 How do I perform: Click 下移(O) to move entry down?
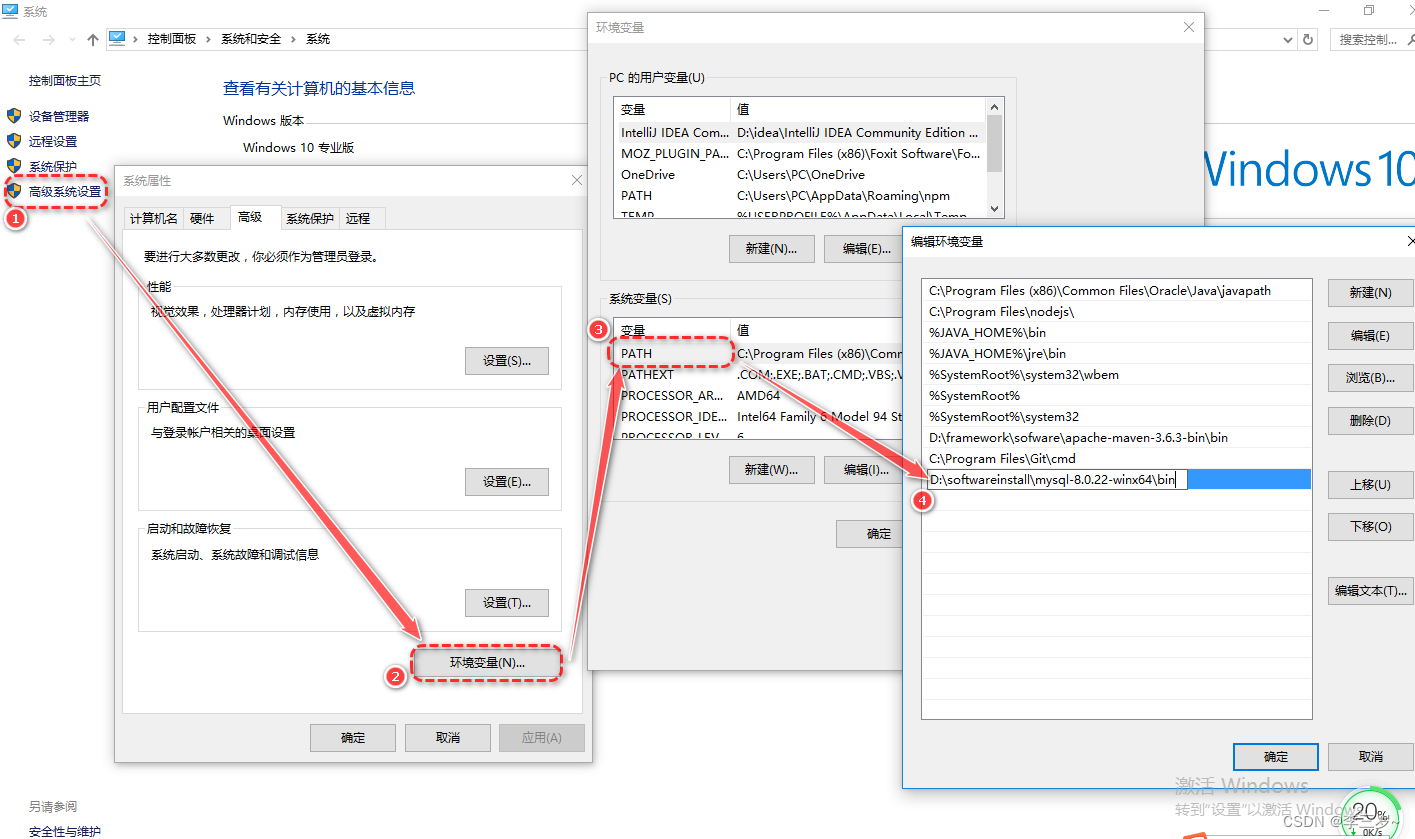click(x=1370, y=526)
